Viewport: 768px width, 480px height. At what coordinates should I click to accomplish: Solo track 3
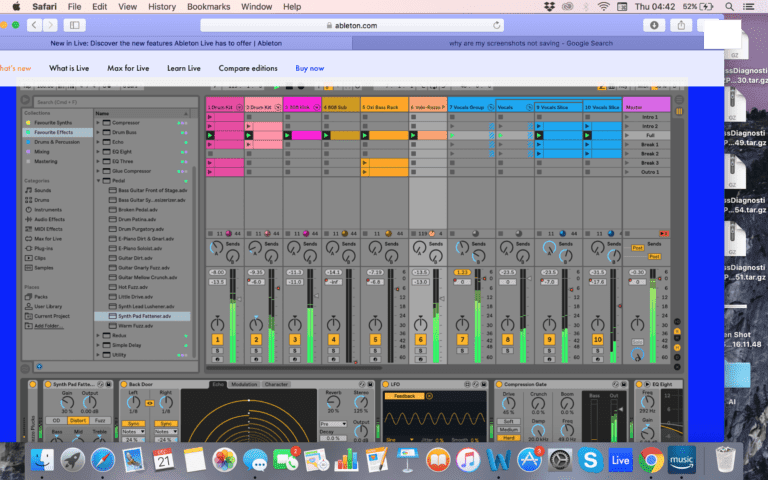pos(294,351)
